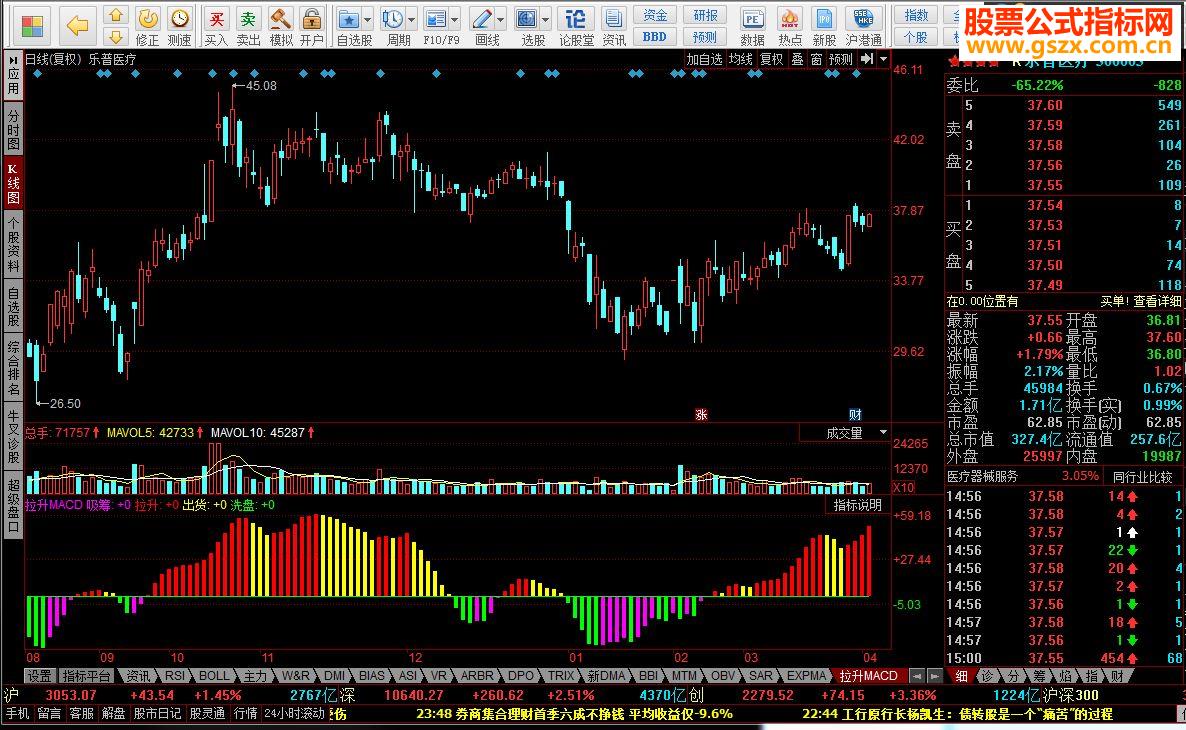
Task: Open 指标说明 indicator description
Action: point(857,505)
